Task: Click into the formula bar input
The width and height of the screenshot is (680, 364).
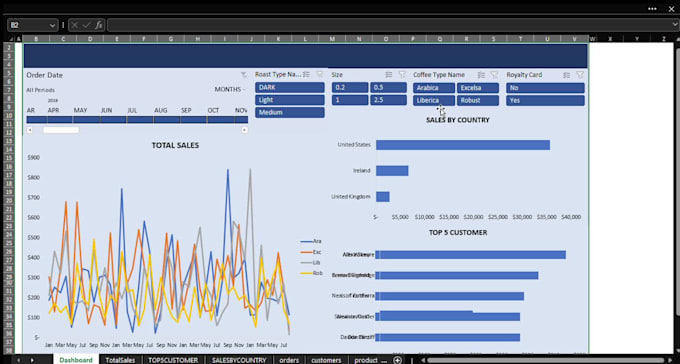Action: tap(389, 25)
